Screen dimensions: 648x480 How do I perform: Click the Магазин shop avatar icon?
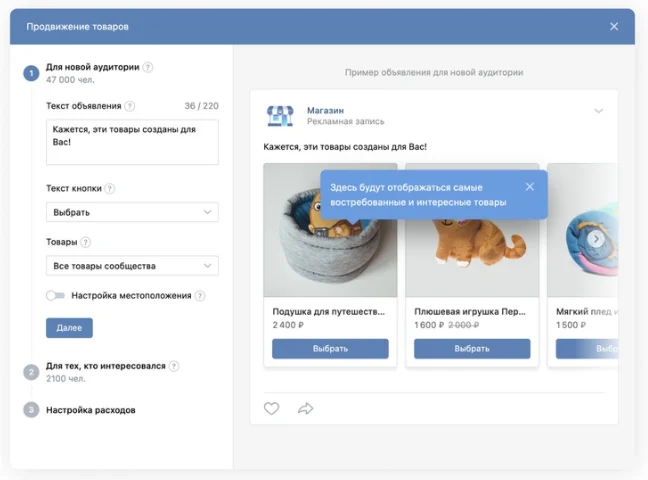280,116
